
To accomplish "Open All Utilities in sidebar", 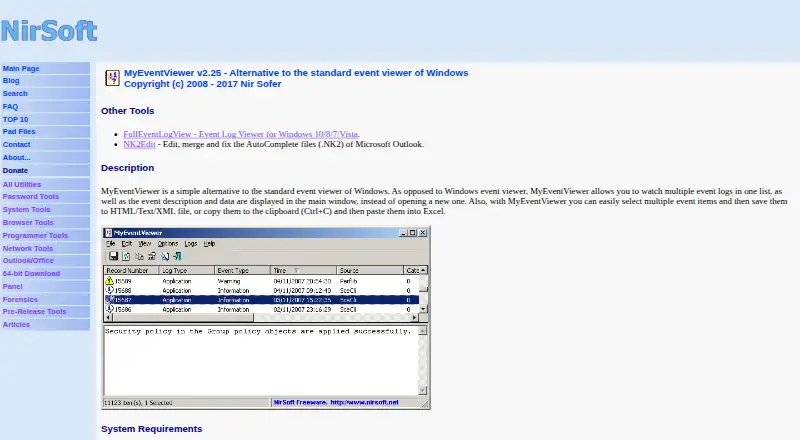I will point(22,184).
